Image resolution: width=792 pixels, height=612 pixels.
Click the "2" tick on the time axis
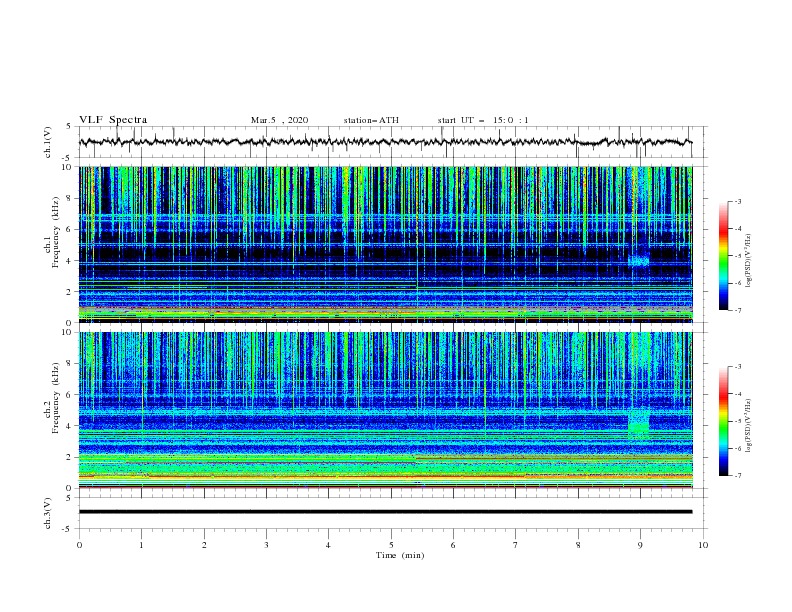tap(204, 545)
